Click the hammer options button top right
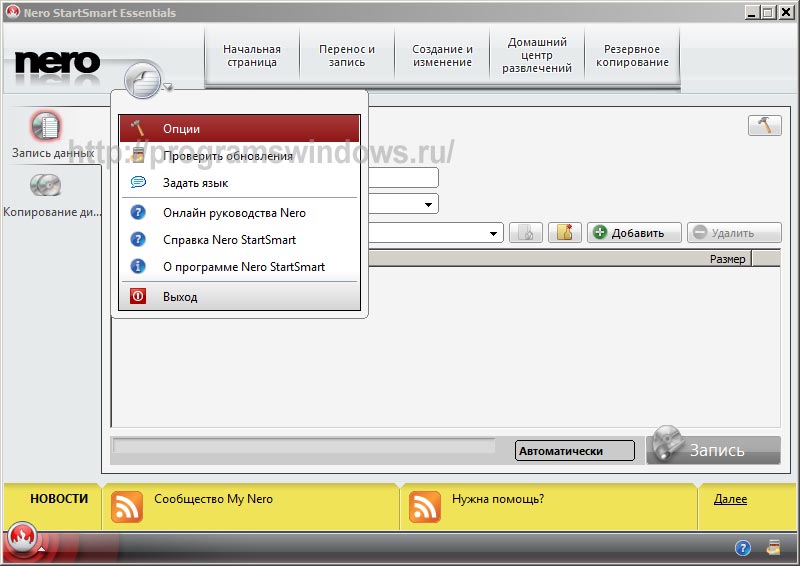This screenshot has width=800, height=566. coord(764,125)
